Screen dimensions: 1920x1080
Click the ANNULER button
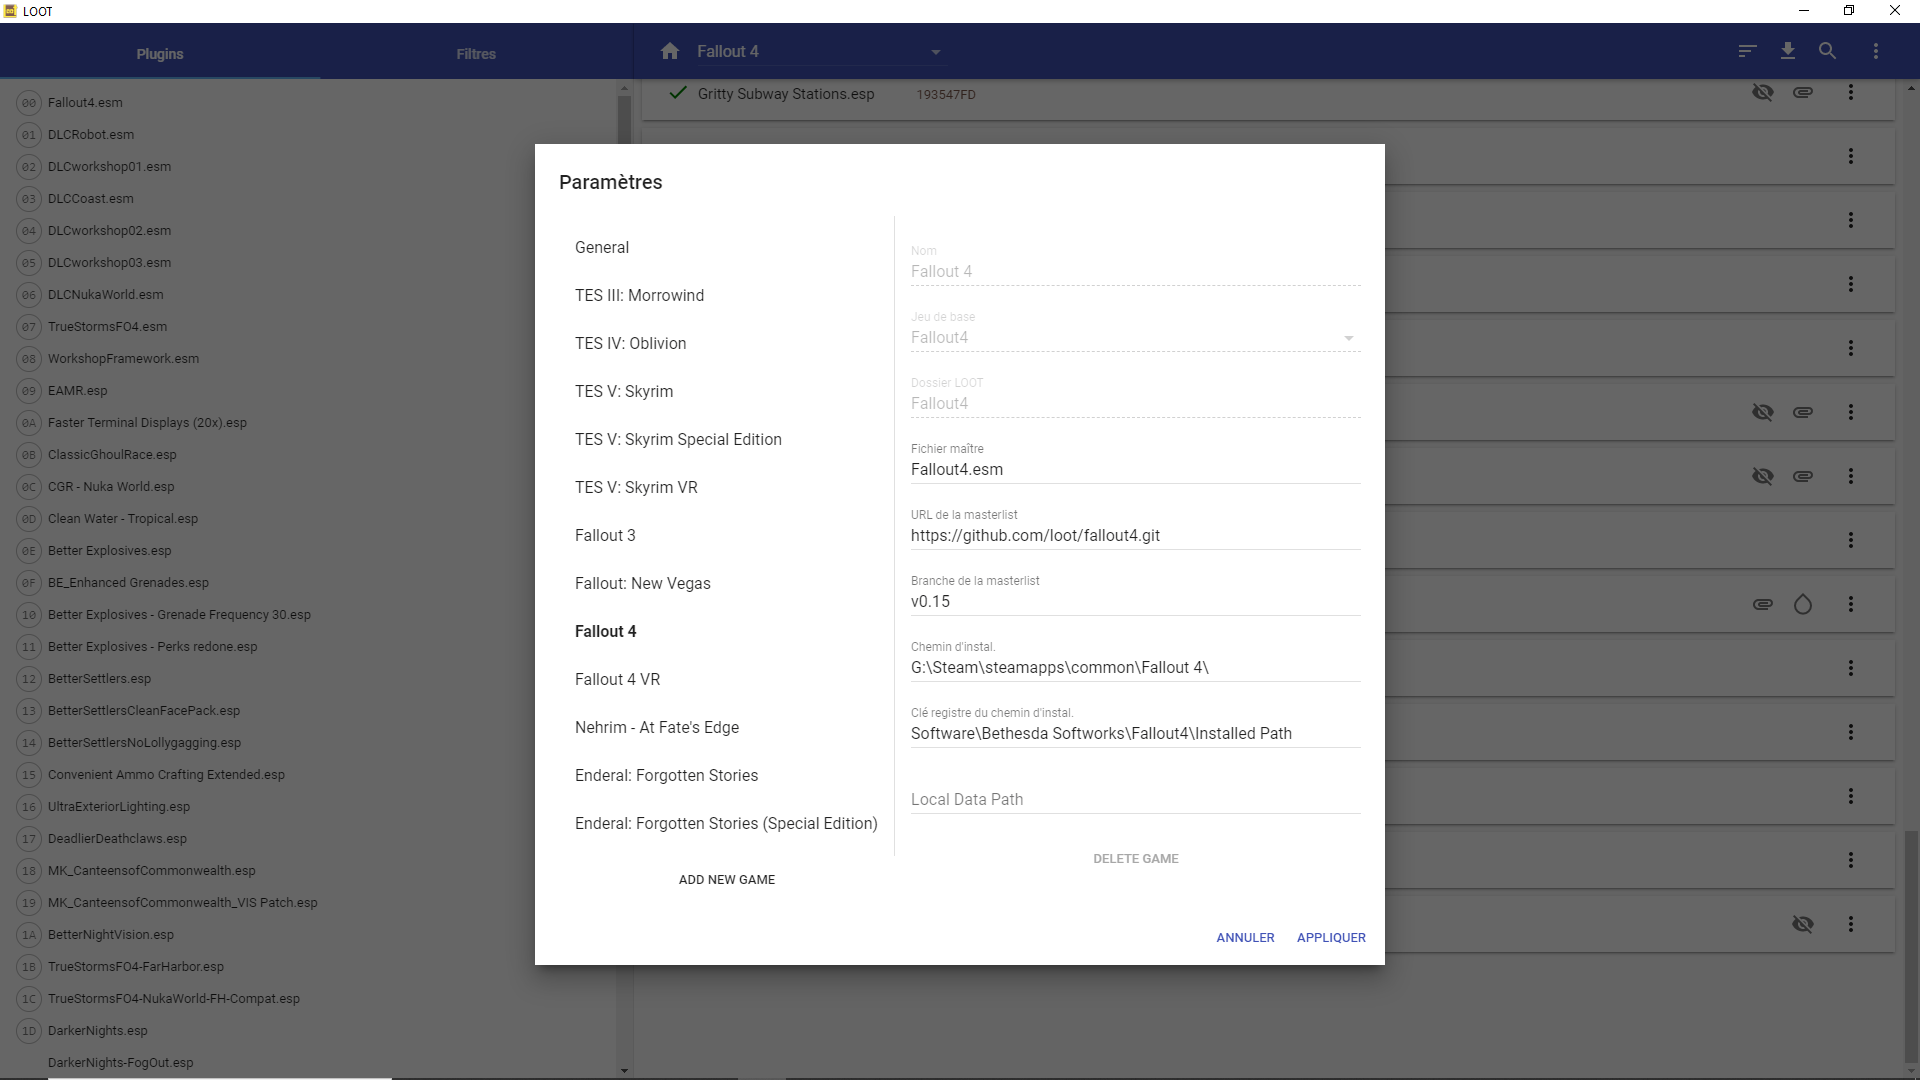click(1245, 937)
